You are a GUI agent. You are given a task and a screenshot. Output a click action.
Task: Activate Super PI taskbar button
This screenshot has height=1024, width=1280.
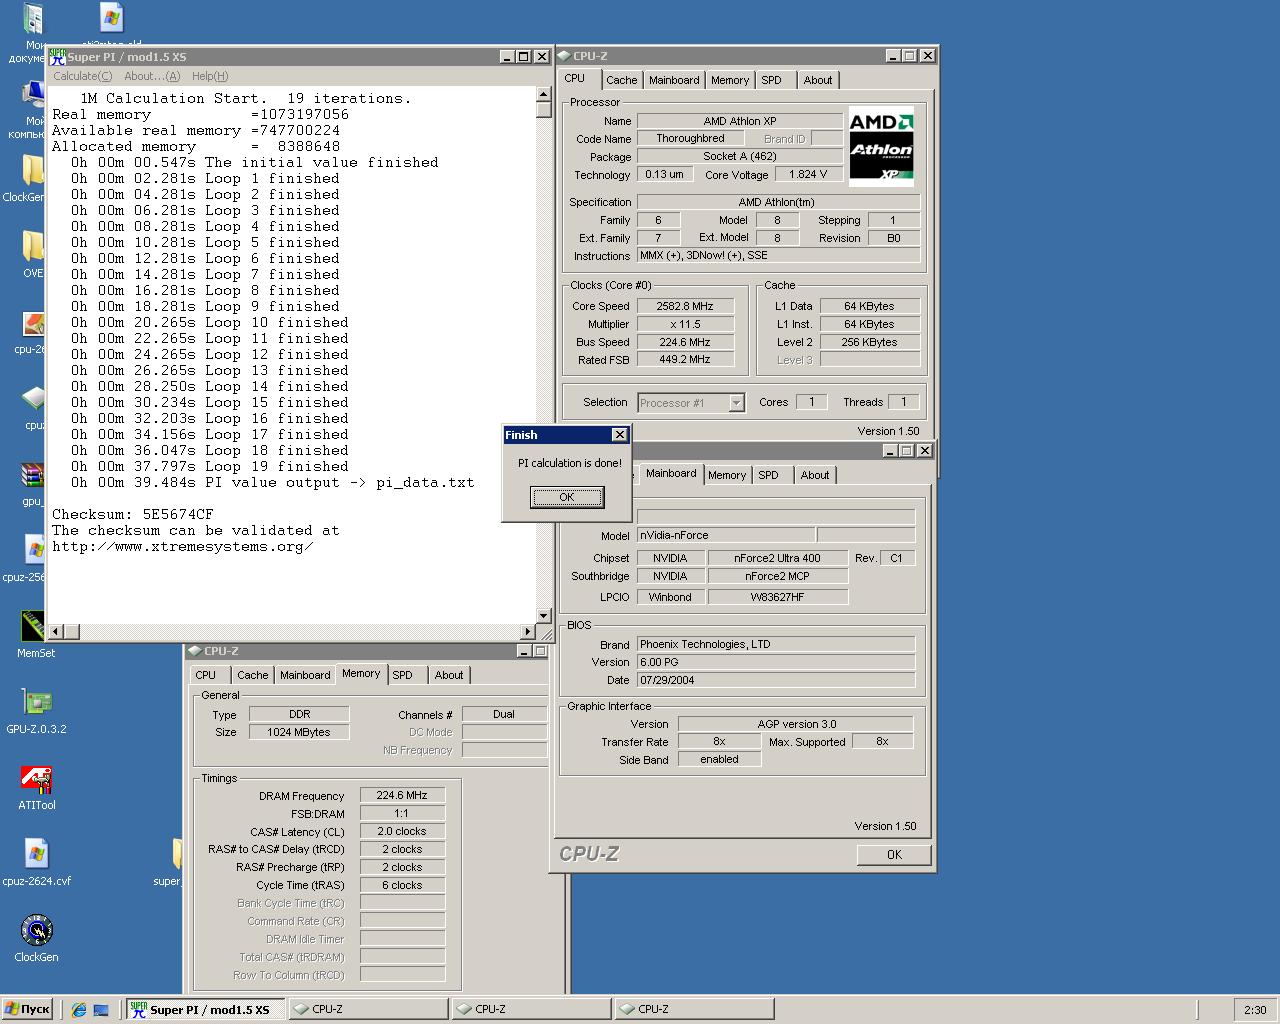(x=206, y=1009)
